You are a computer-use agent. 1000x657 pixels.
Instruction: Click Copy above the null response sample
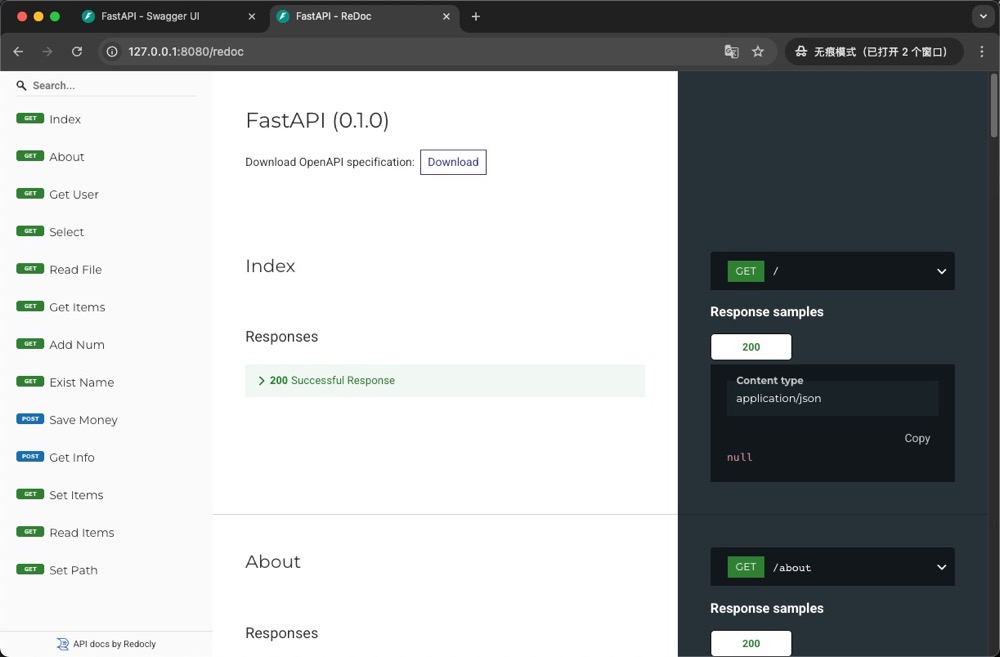click(x=916, y=438)
